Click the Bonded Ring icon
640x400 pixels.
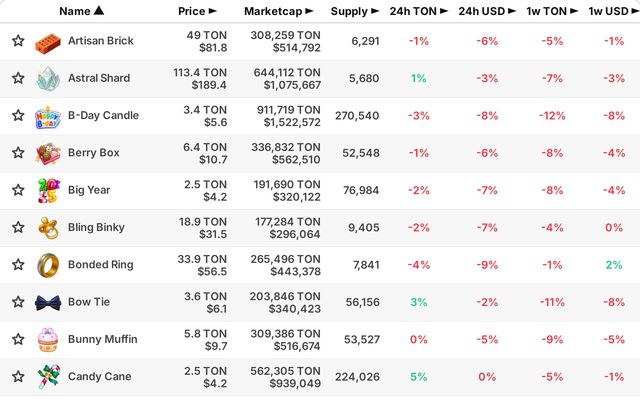point(48,265)
